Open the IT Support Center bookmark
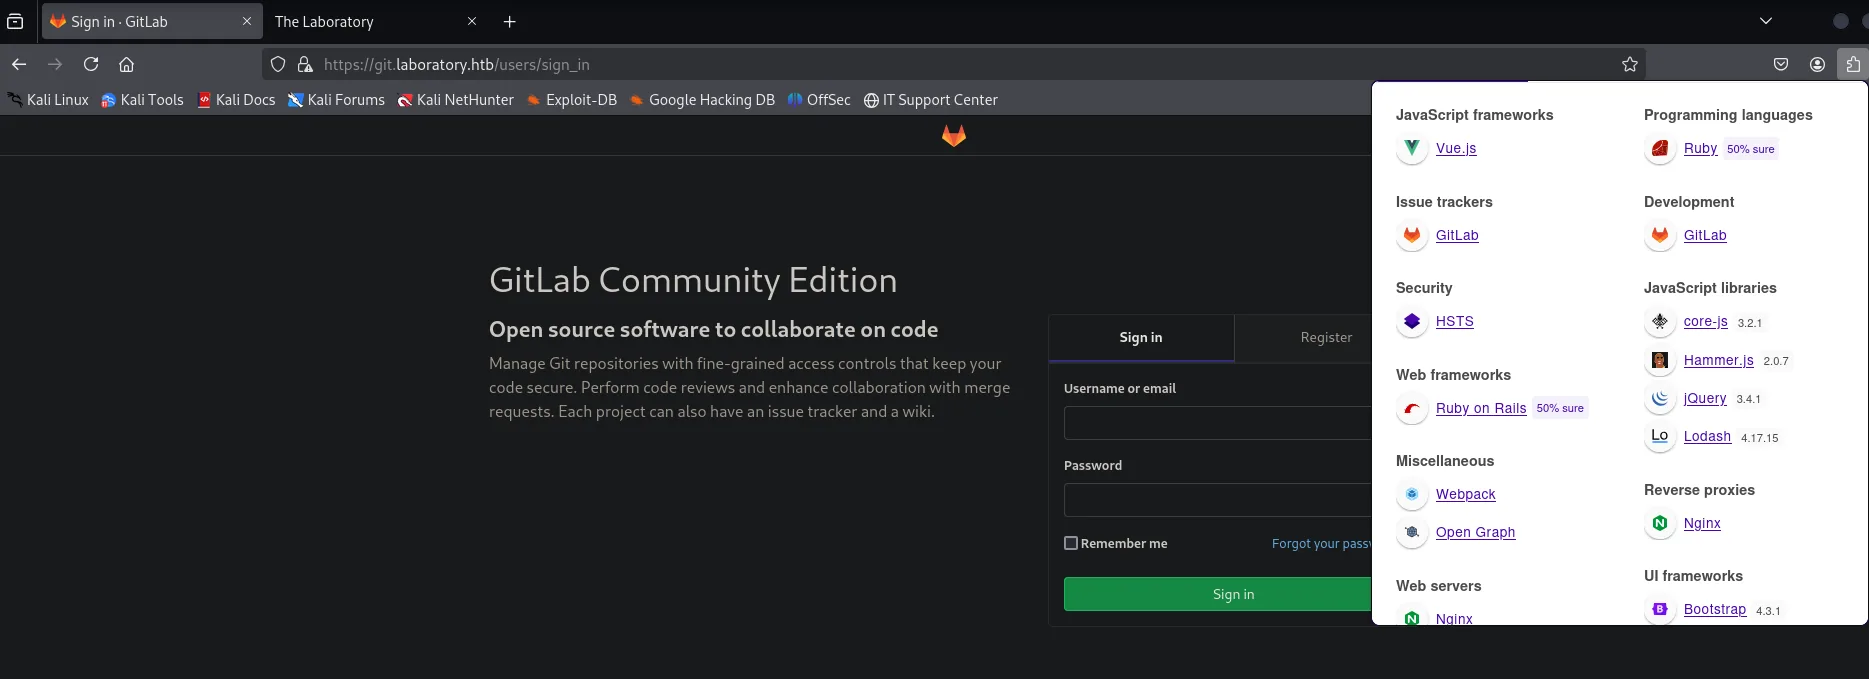 tap(931, 100)
